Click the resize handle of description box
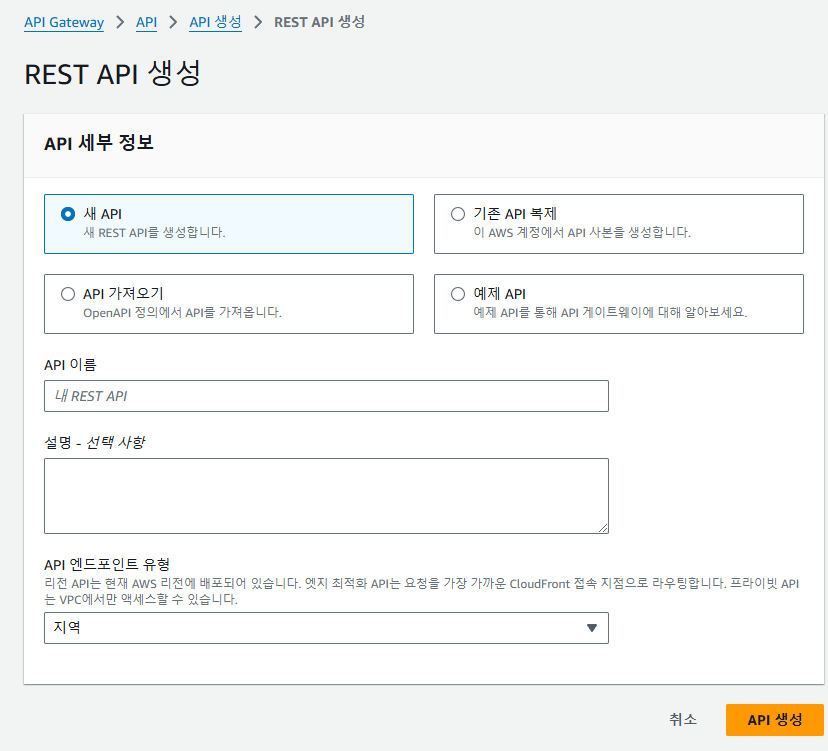Viewport: 828px width, 751px height. (603, 528)
